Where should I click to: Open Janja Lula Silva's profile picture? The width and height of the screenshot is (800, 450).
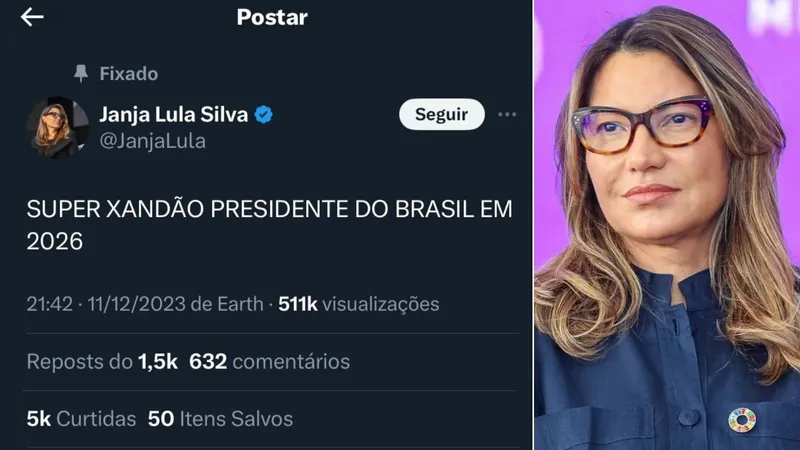click(58, 128)
